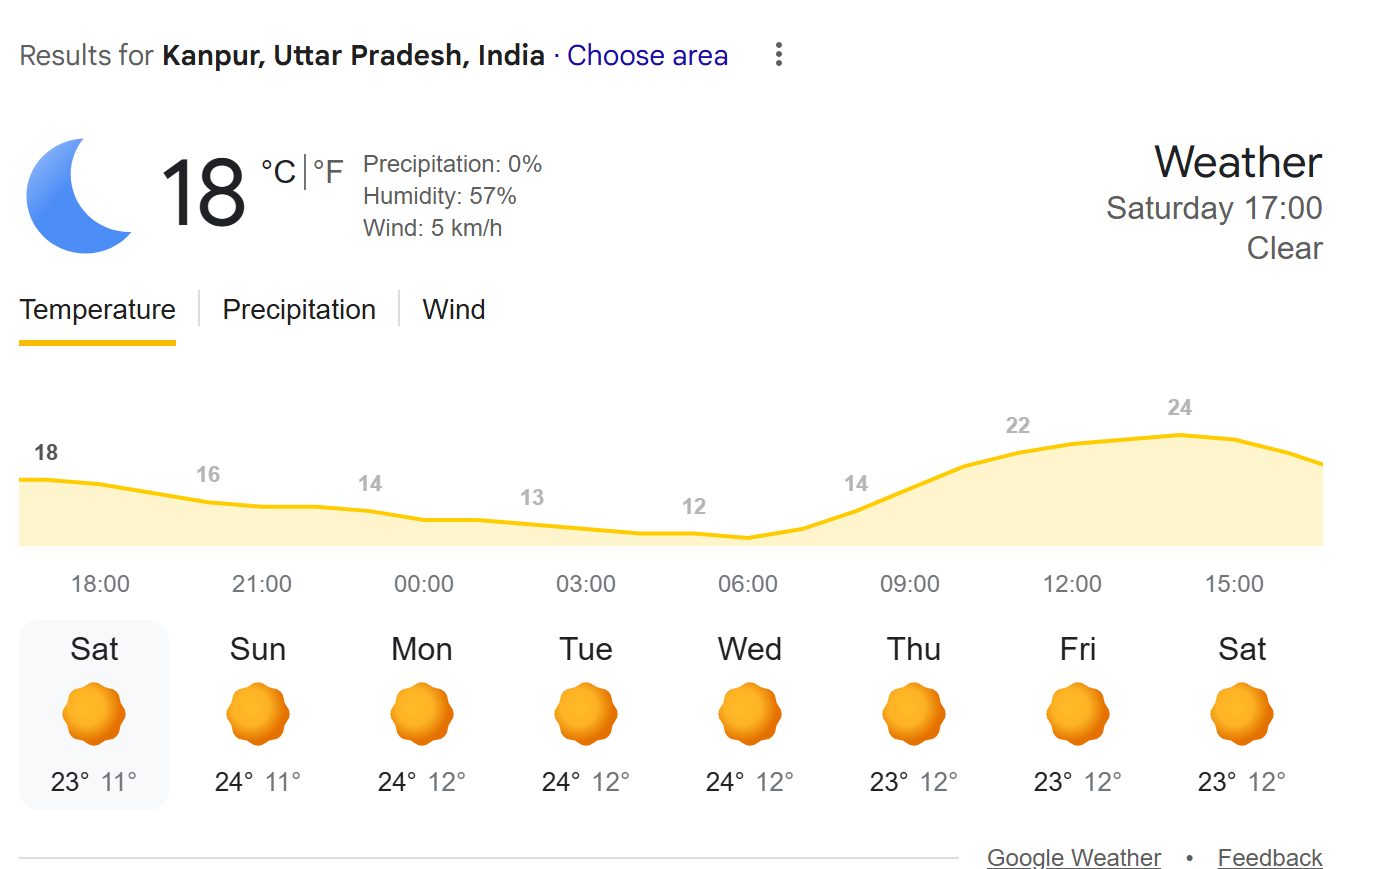Select Friday's sunny forecast icon
Image resolution: width=1374 pixels, height=869 pixels.
(1078, 714)
